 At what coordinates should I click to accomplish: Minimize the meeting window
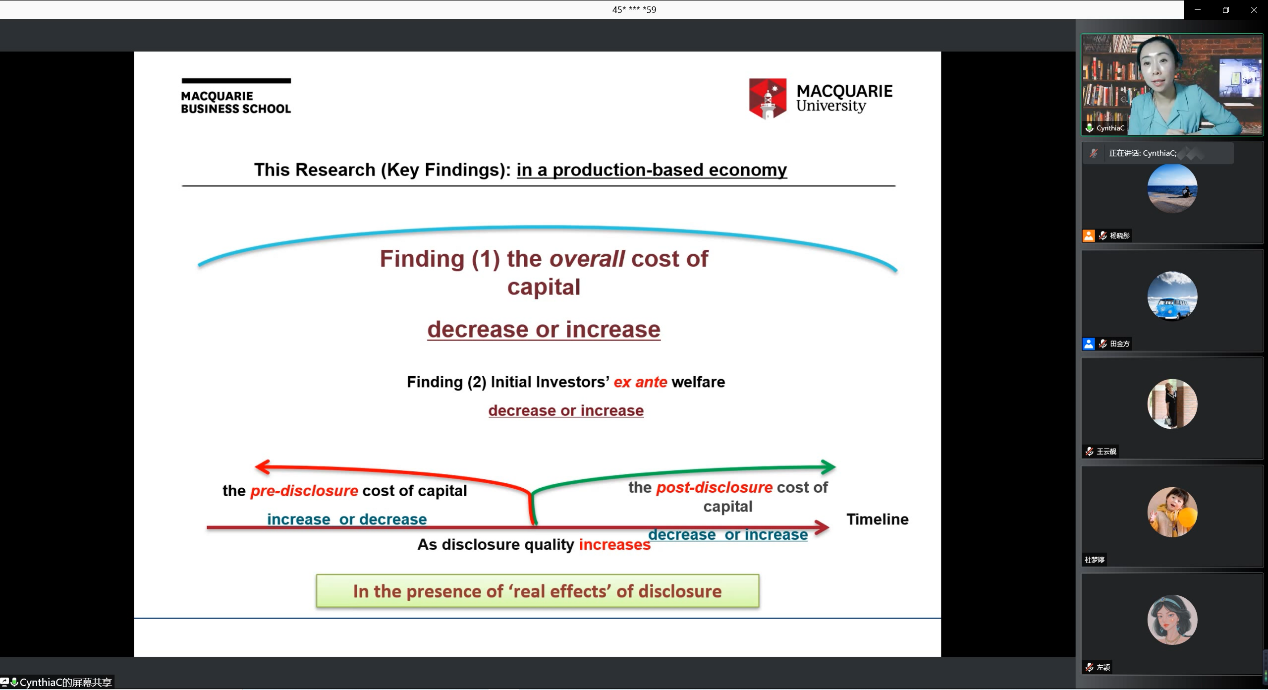pos(1198,10)
